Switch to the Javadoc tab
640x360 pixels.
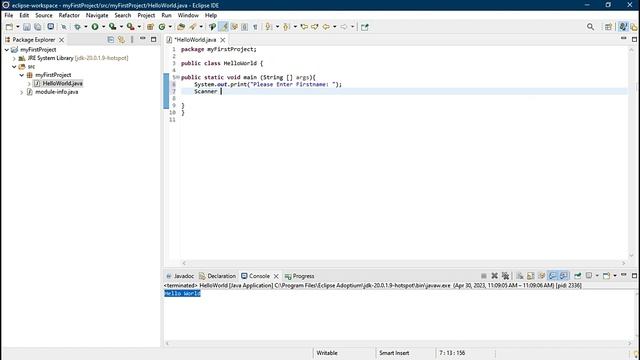pyautogui.click(x=180, y=276)
